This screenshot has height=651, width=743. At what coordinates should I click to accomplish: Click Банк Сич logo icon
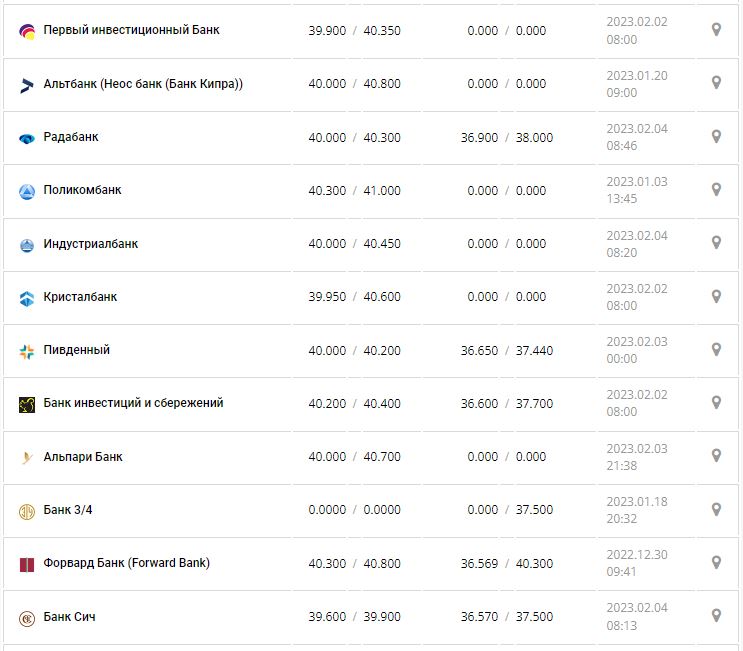(x=27, y=618)
